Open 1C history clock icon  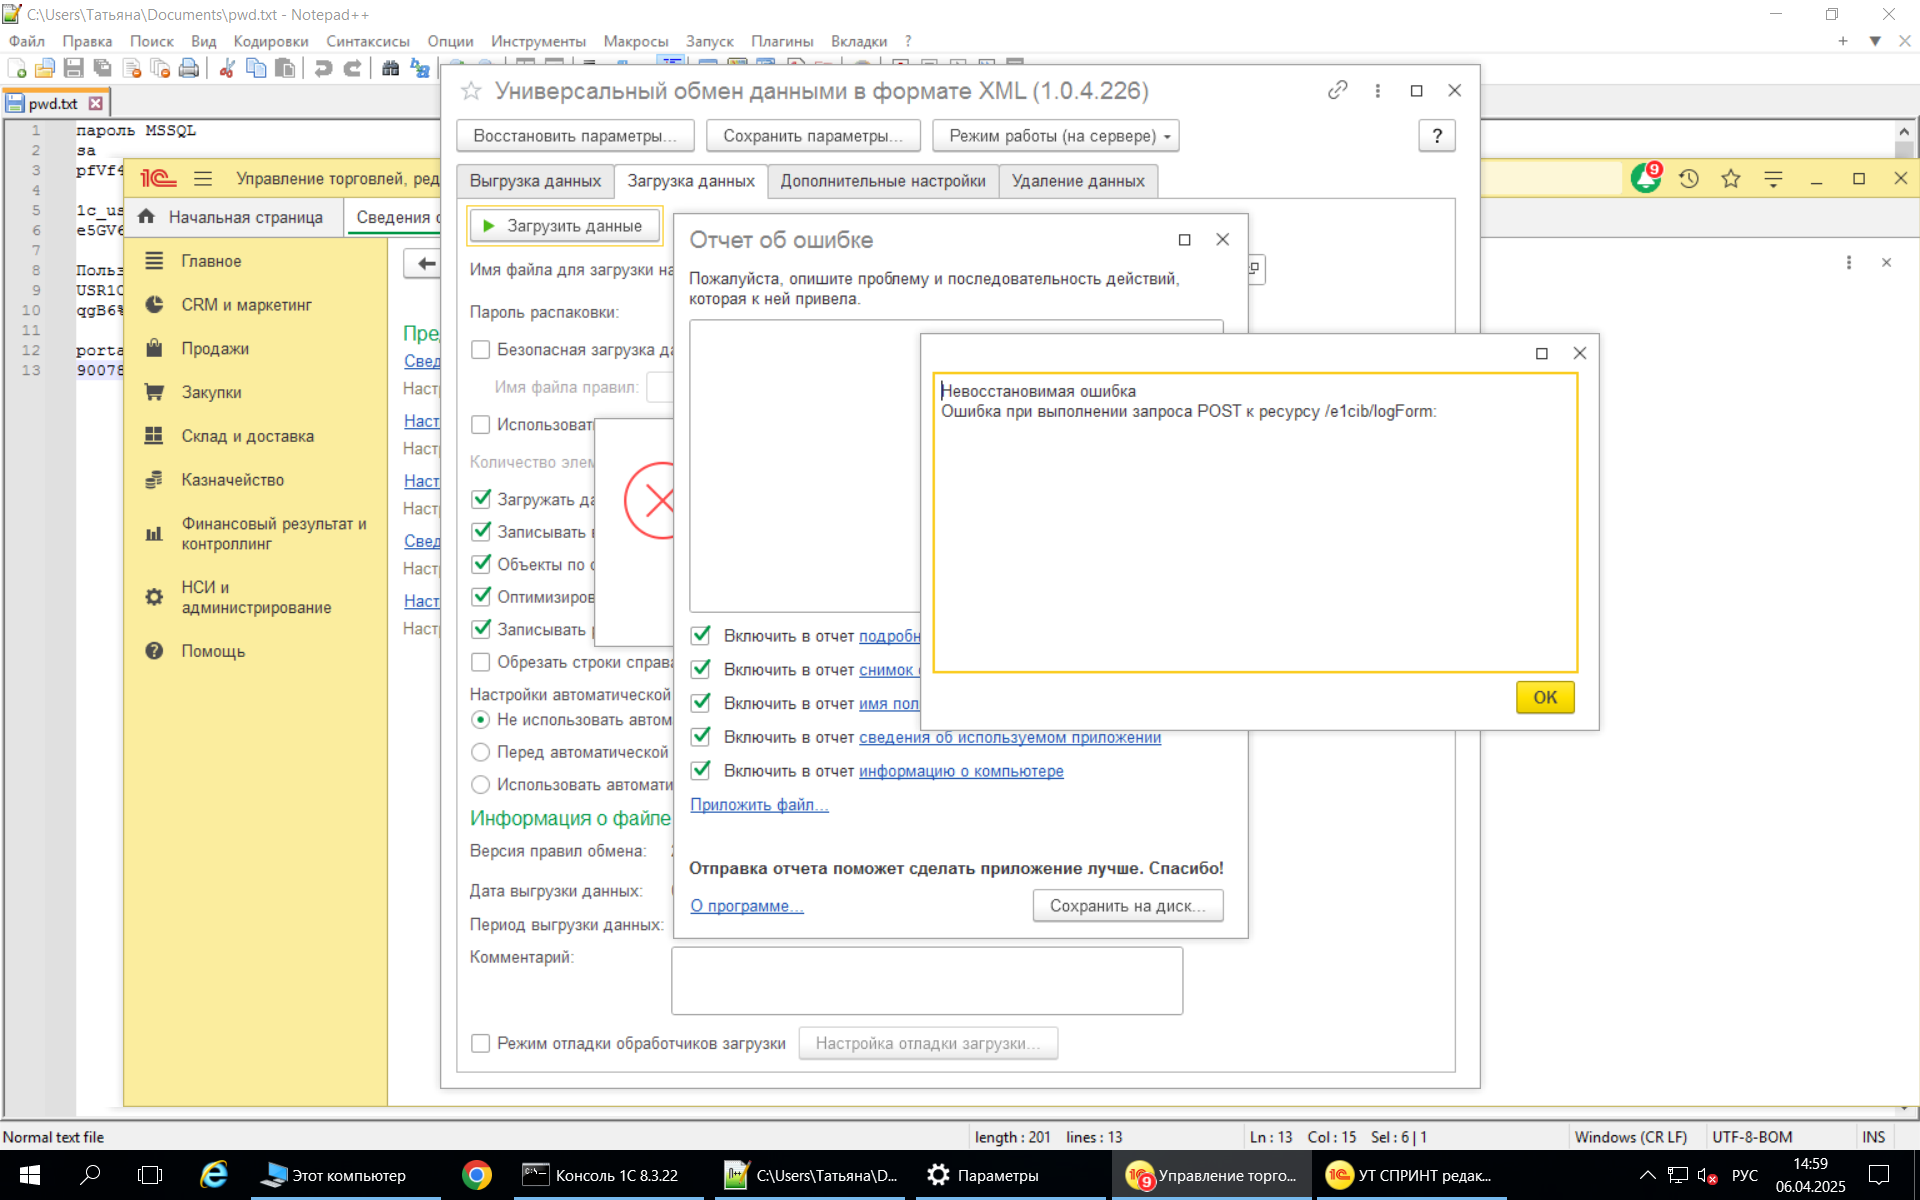click(x=1689, y=178)
